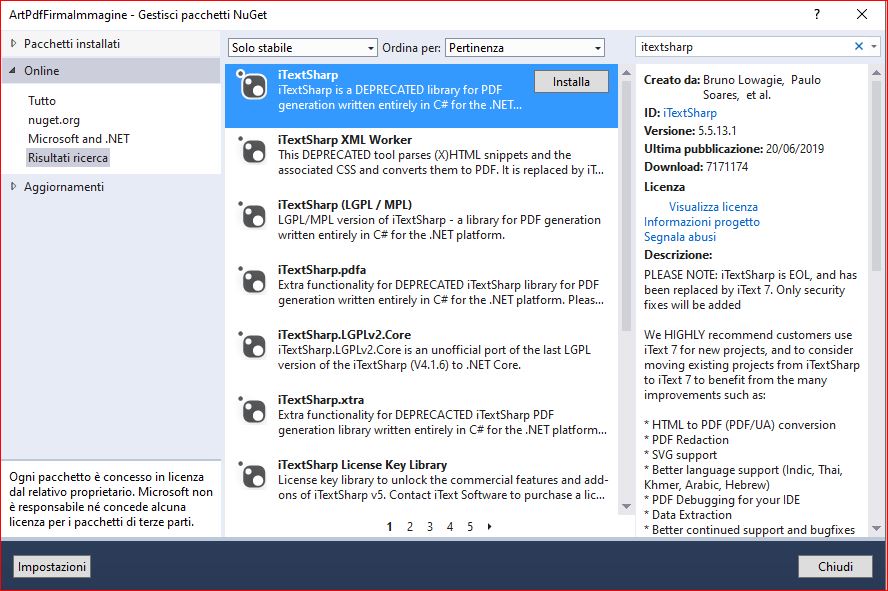This screenshot has height=591, width=888.
Task: Select the iTextSharp.LGPLv2.Core package title
Action: pyautogui.click(x=344, y=335)
